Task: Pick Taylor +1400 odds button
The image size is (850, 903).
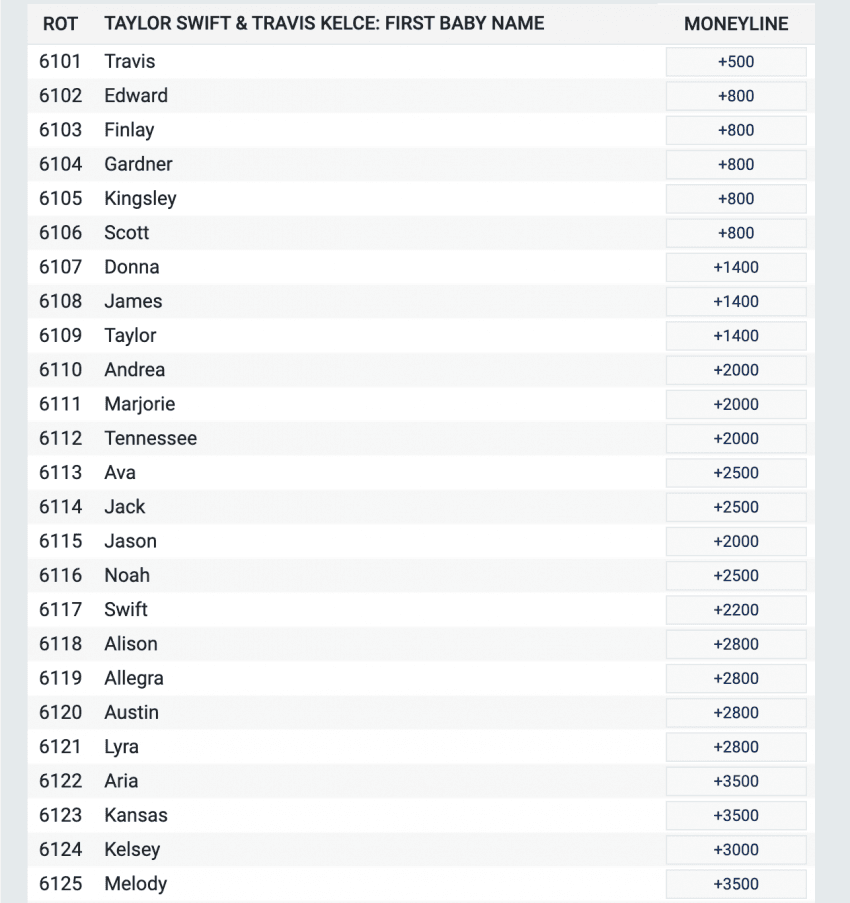Action: pos(736,336)
